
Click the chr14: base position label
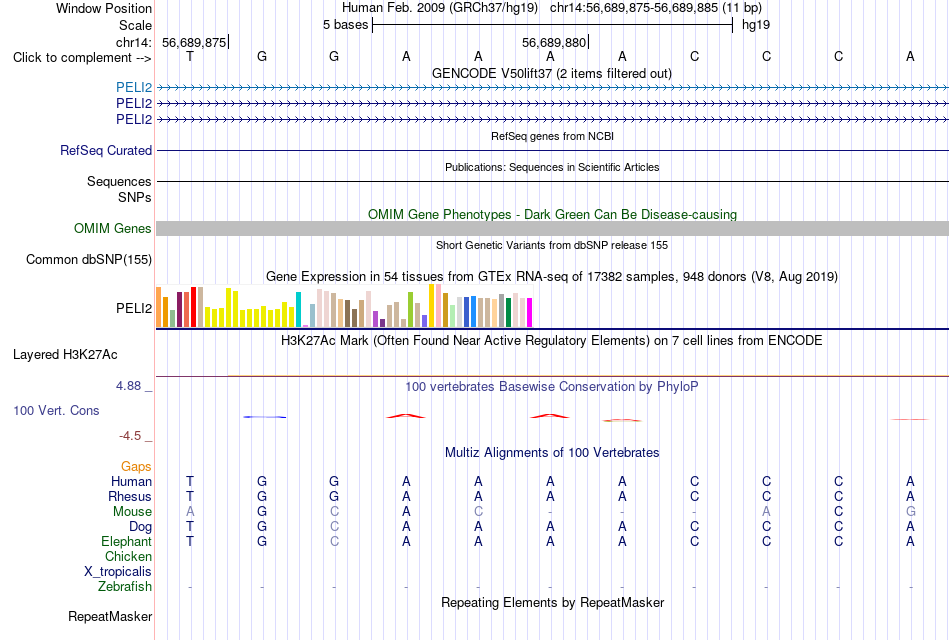pos(134,42)
